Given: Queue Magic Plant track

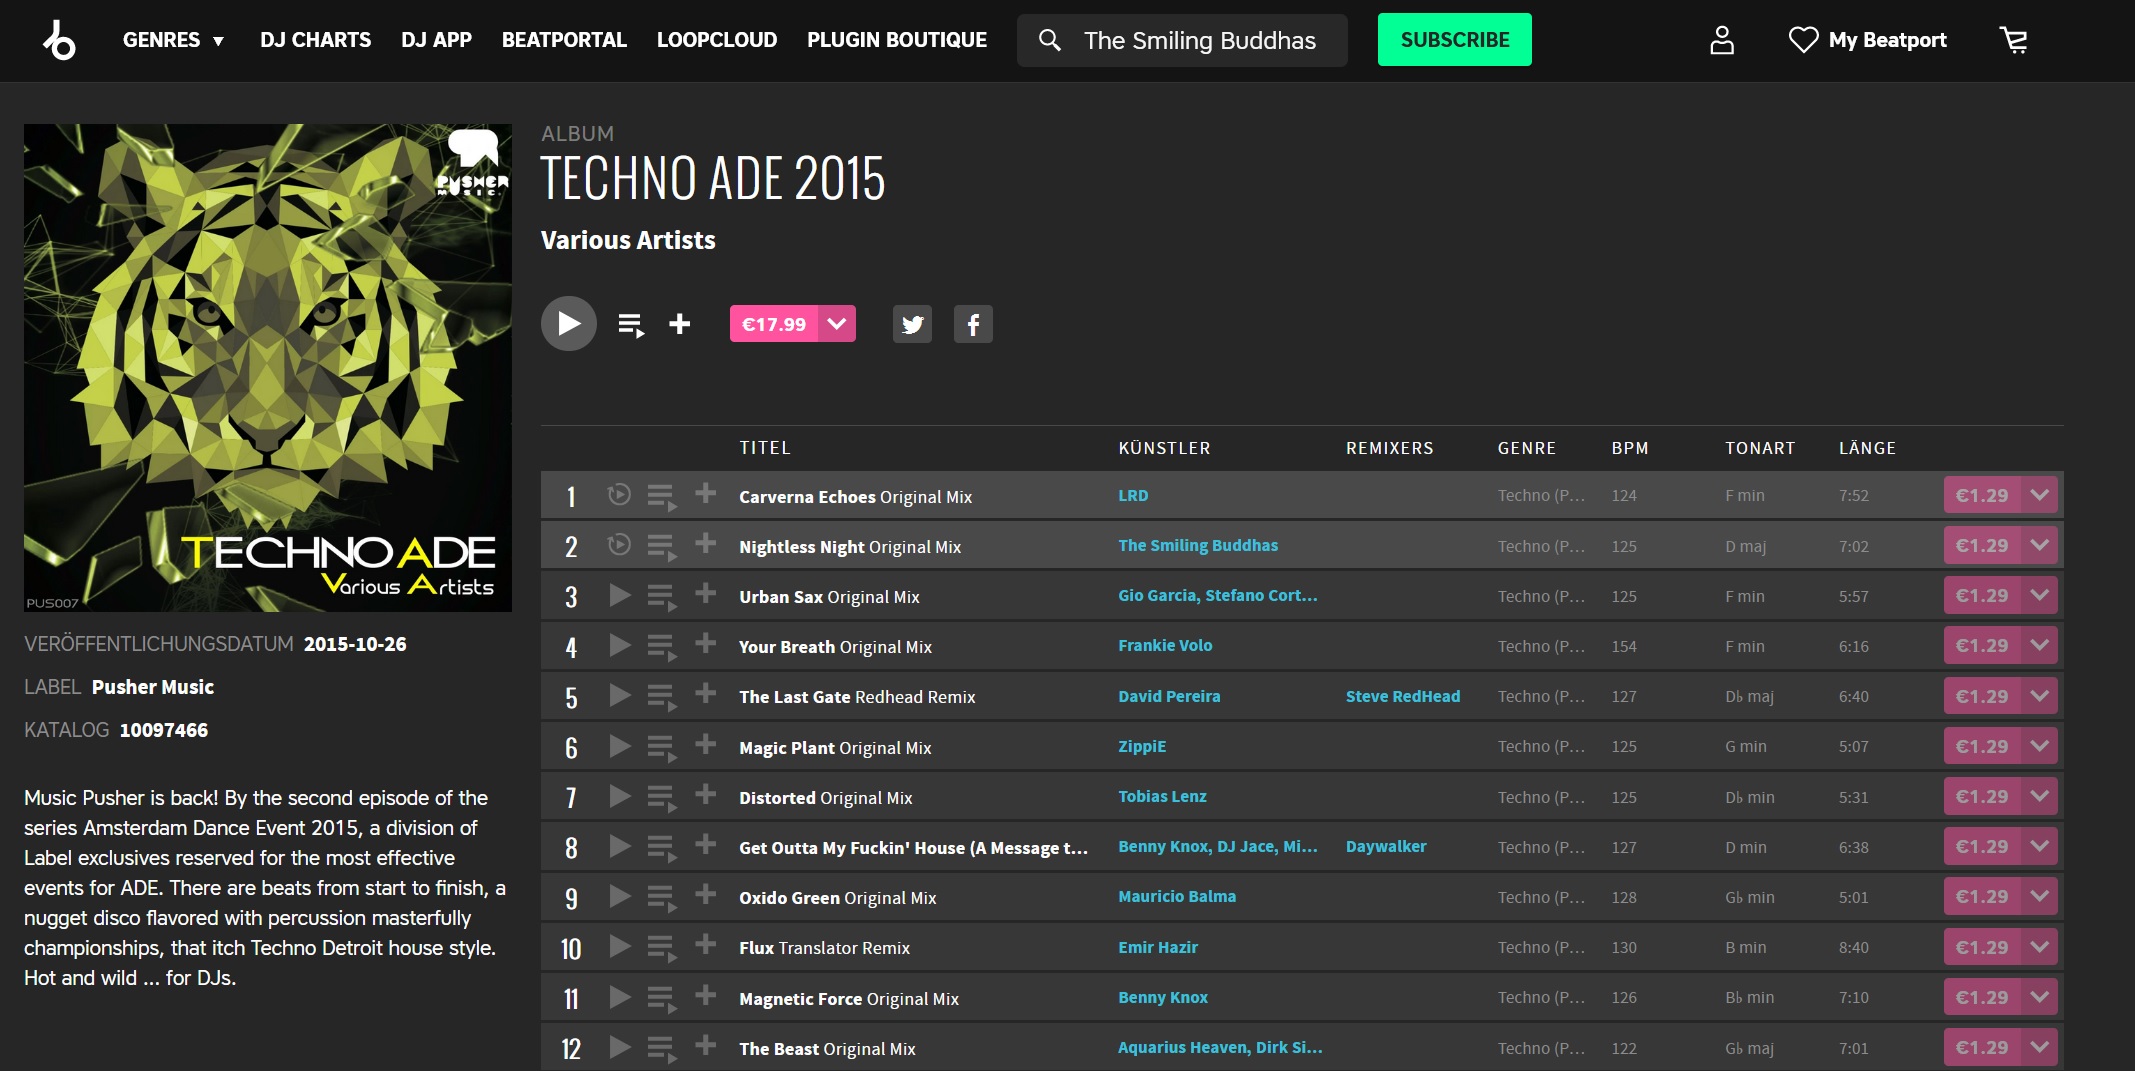Looking at the screenshot, I should pyautogui.click(x=661, y=748).
